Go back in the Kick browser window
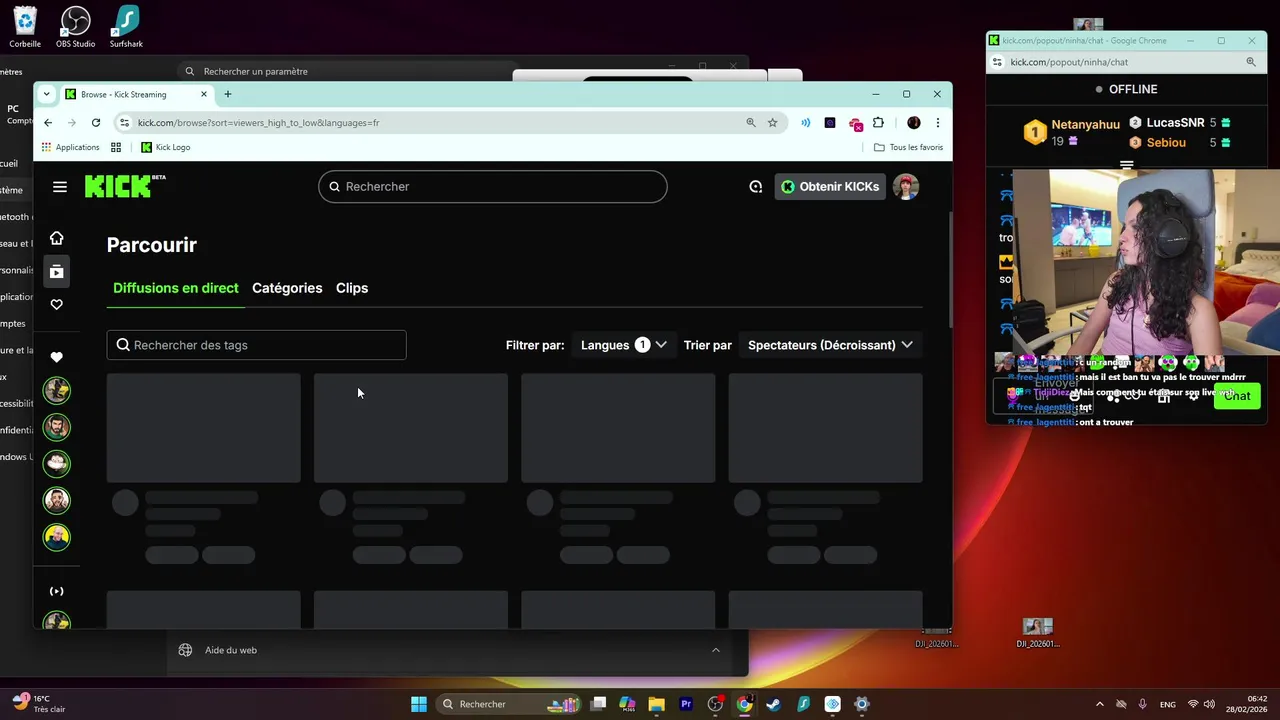Screen dimensions: 1280x720 [48, 123]
